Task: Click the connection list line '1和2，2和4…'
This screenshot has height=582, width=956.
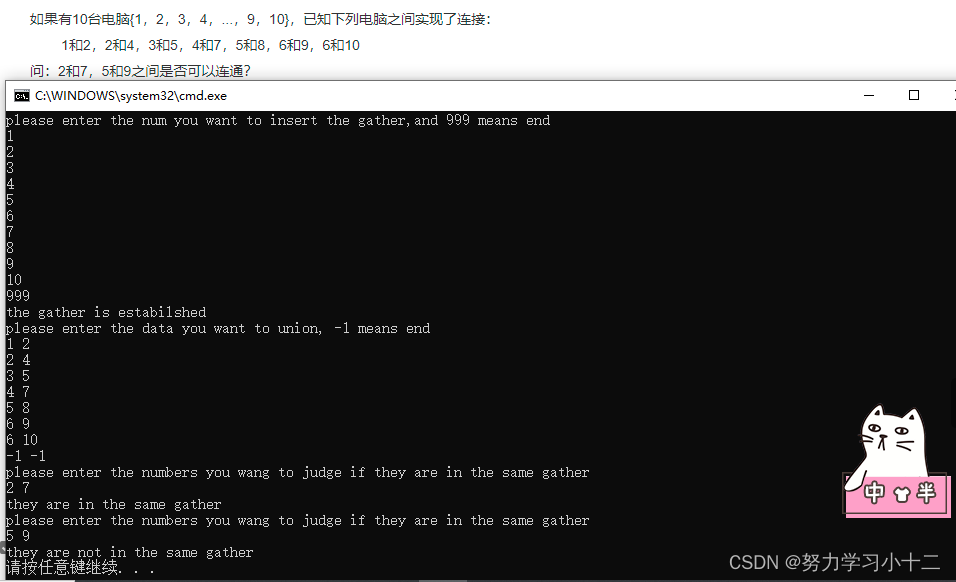Action: click(x=210, y=45)
